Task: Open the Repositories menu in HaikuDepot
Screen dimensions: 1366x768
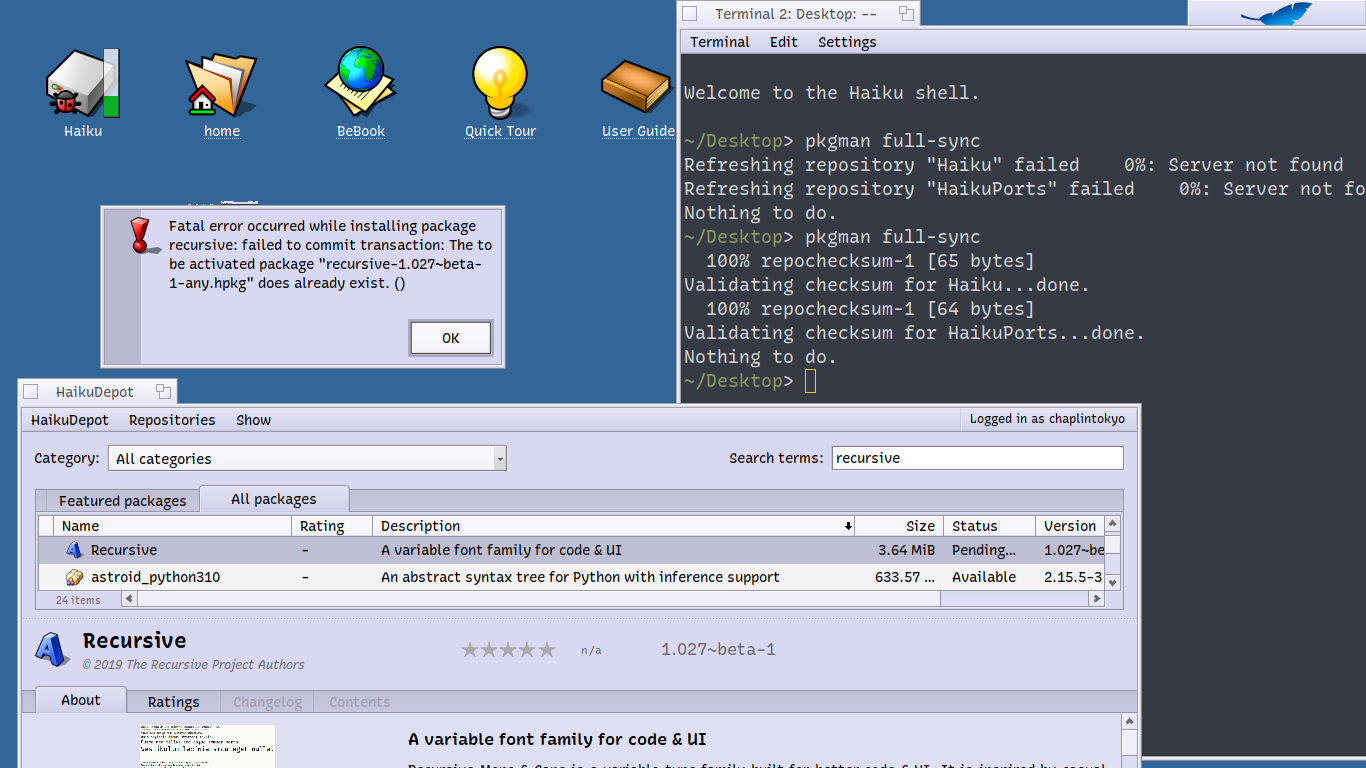Action: [x=172, y=420]
